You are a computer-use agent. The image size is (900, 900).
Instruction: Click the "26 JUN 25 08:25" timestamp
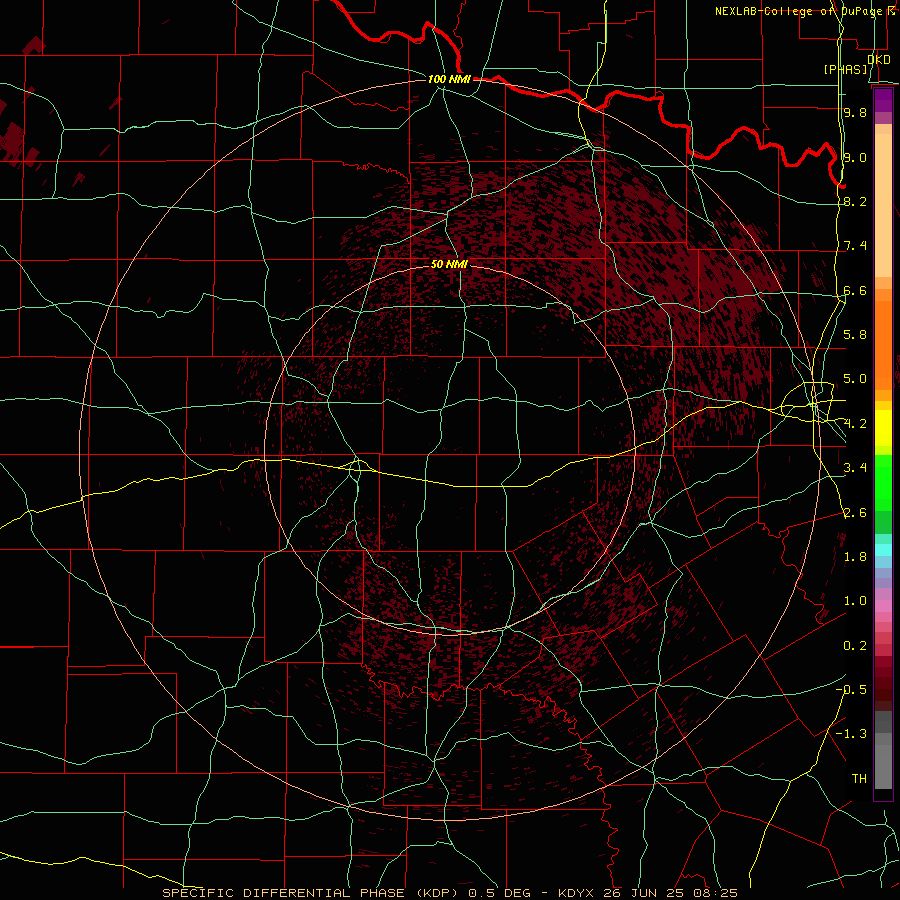point(670,893)
